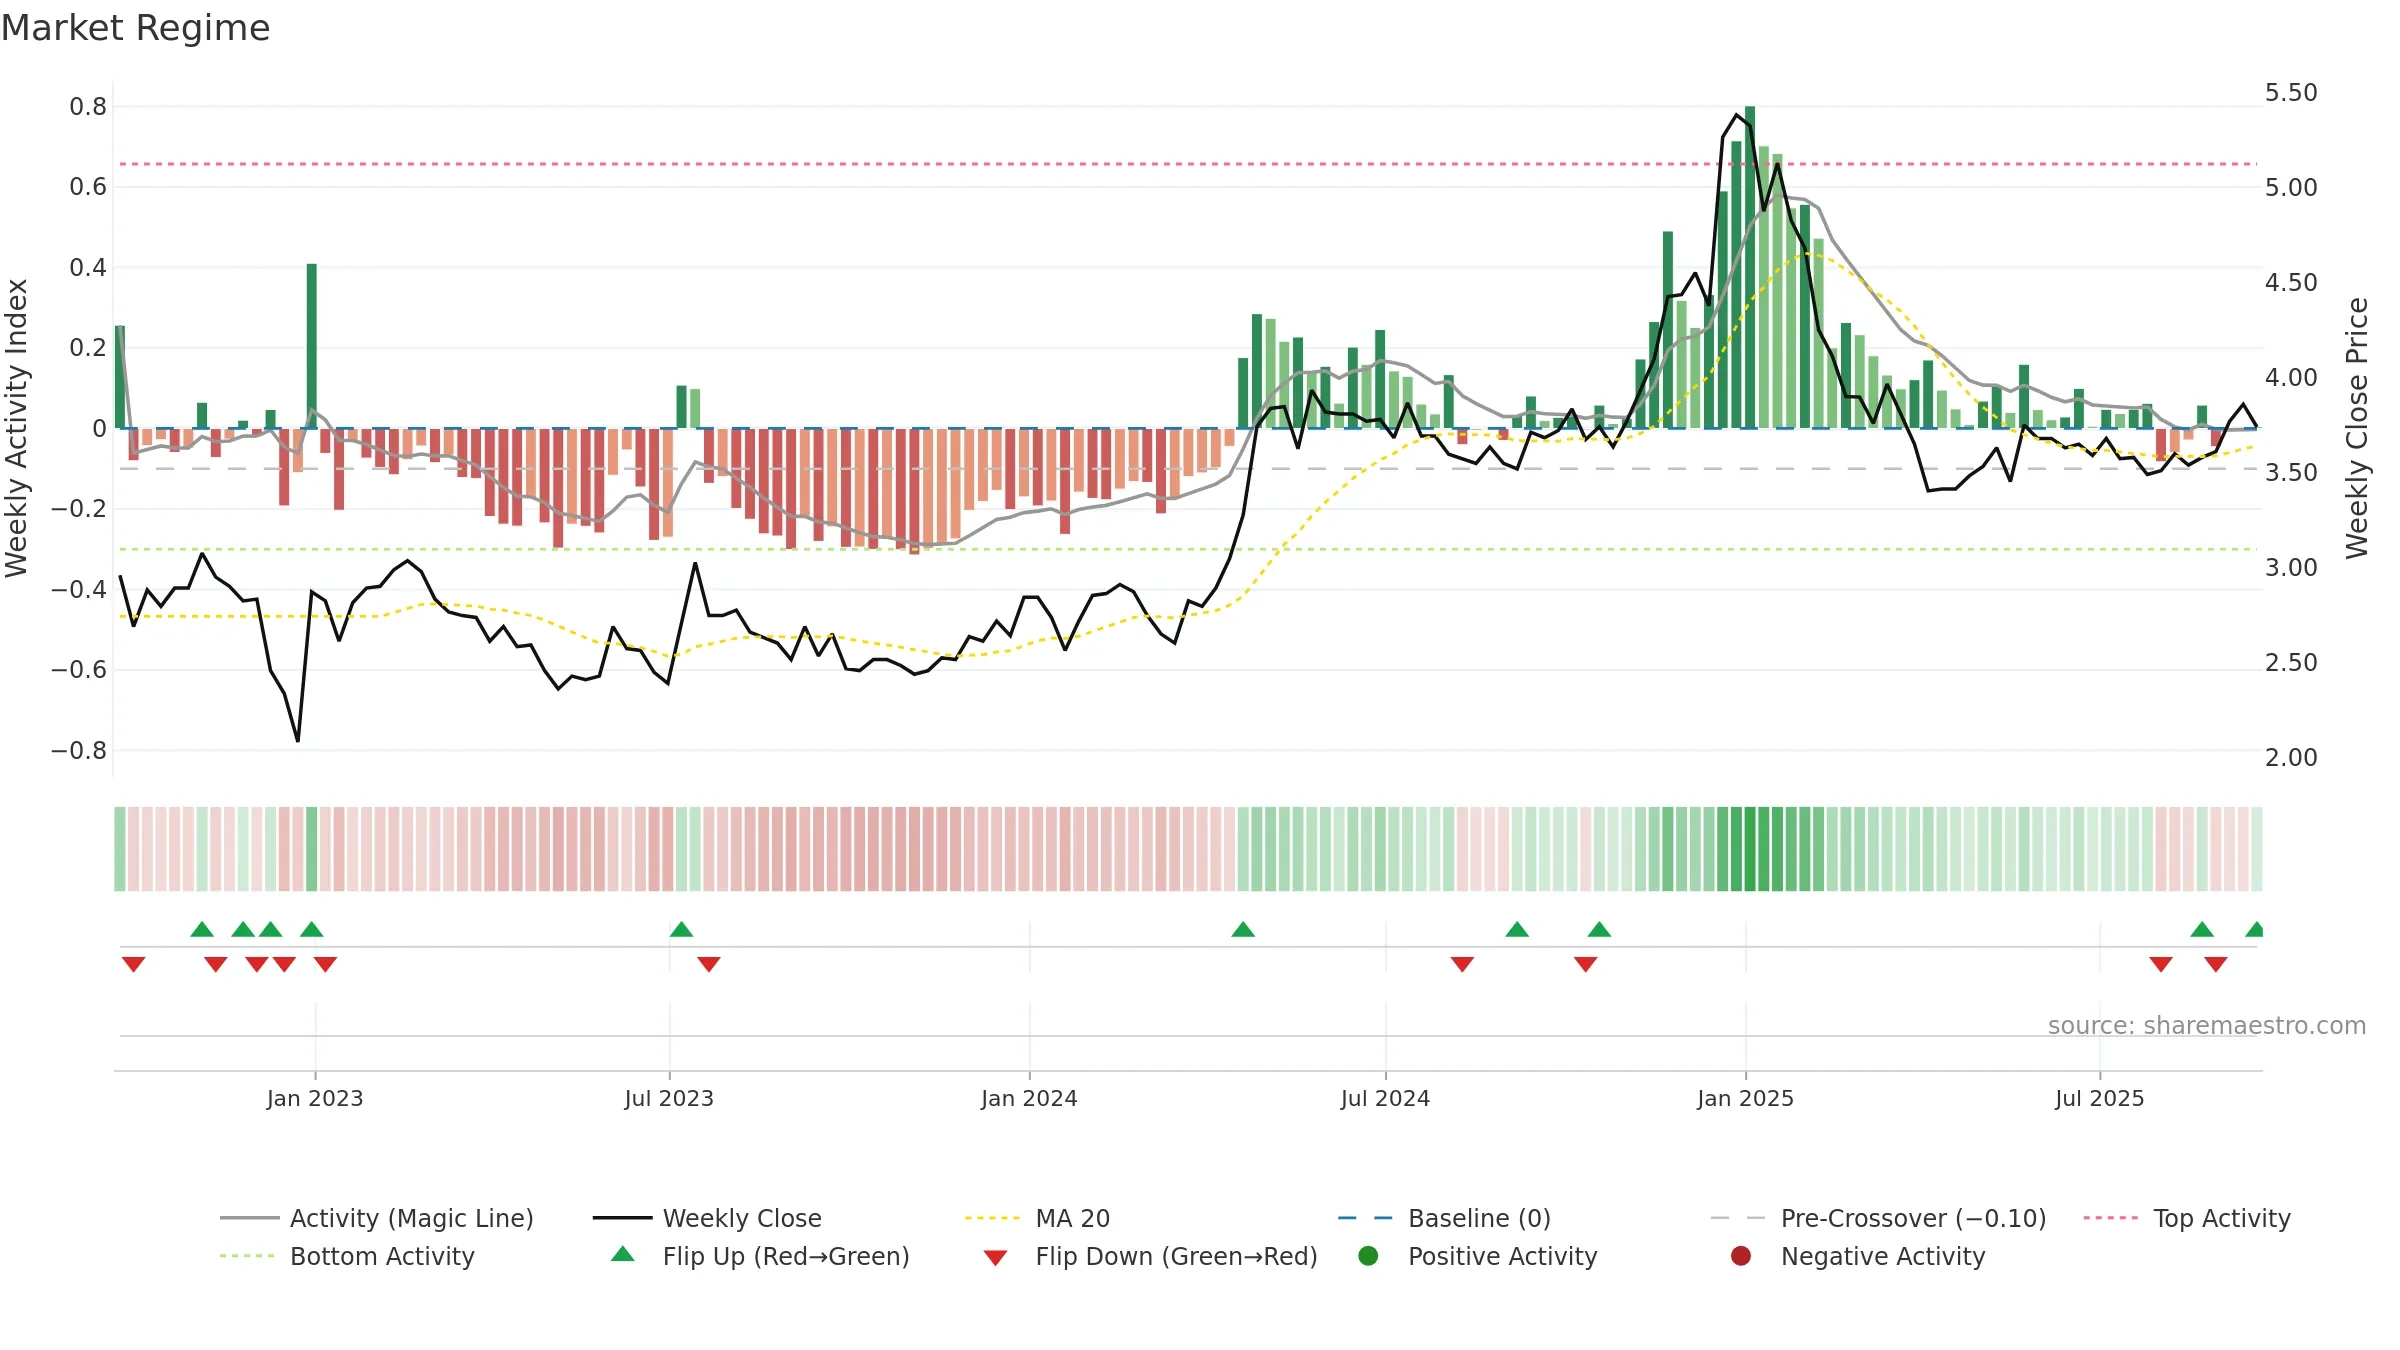The width and height of the screenshot is (2400, 1350).
Task: Toggle the Activity (Magic Line) legend entry
Action: 377,1218
